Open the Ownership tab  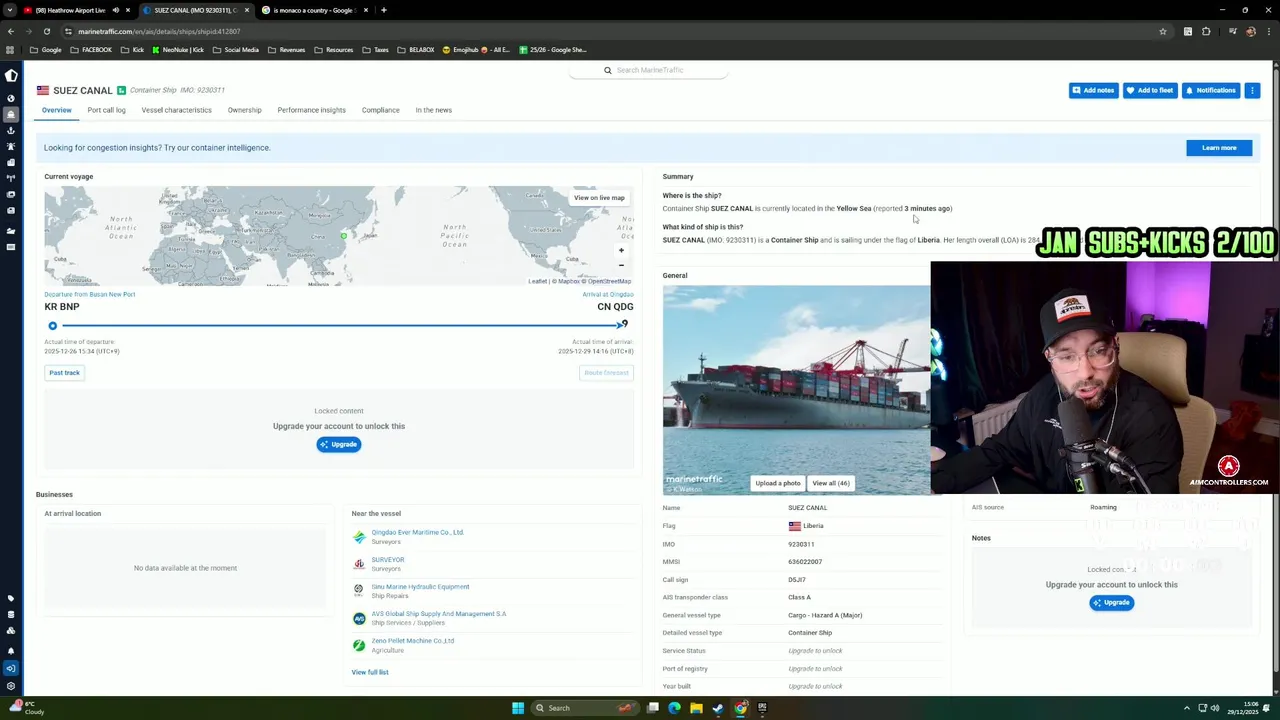[244, 110]
